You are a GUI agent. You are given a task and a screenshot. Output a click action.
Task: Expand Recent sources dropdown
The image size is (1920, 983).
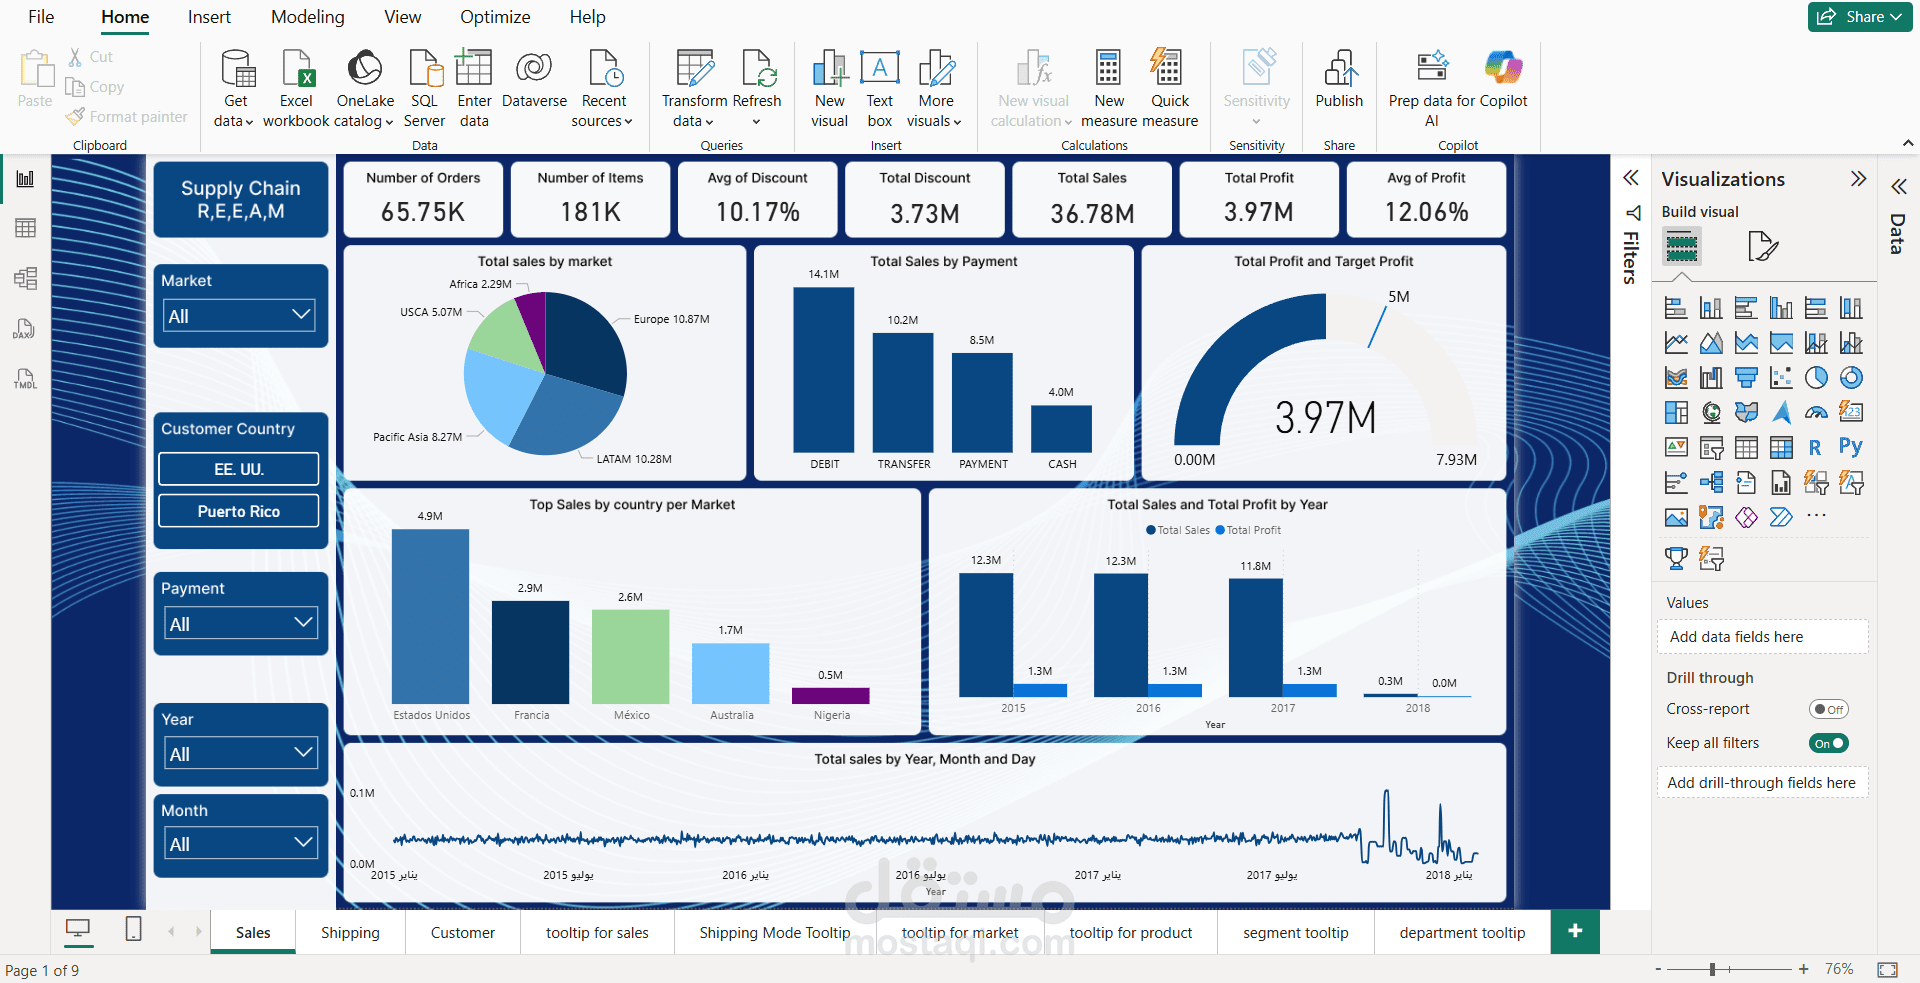(x=603, y=111)
